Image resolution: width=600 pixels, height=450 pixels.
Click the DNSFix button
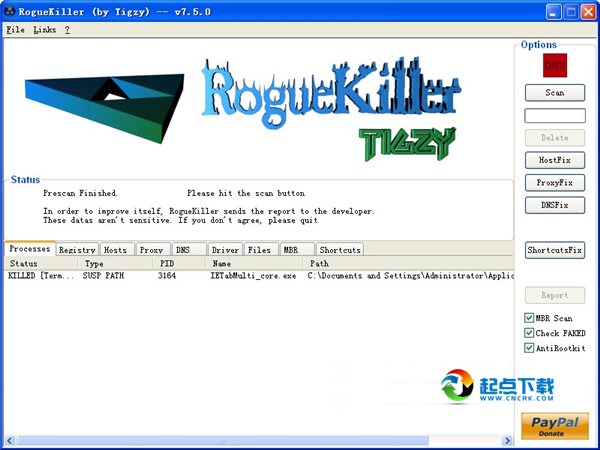click(555, 205)
